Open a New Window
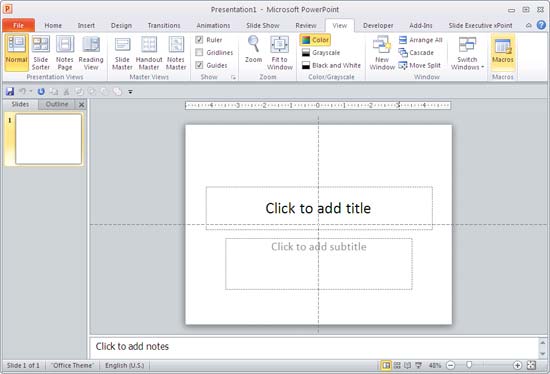The height and width of the screenshot is (374, 550). pyautogui.click(x=382, y=53)
